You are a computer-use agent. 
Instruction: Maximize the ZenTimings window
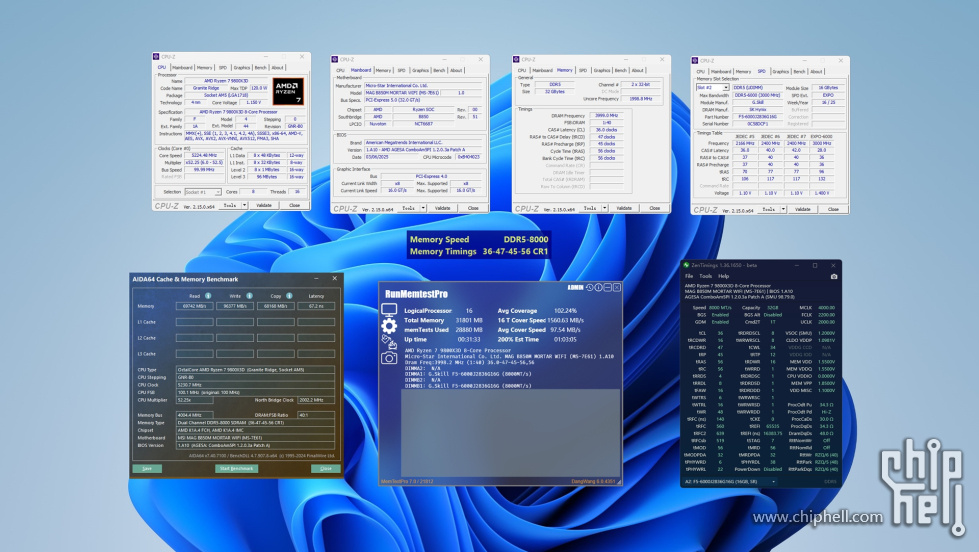(x=815, y=265)
